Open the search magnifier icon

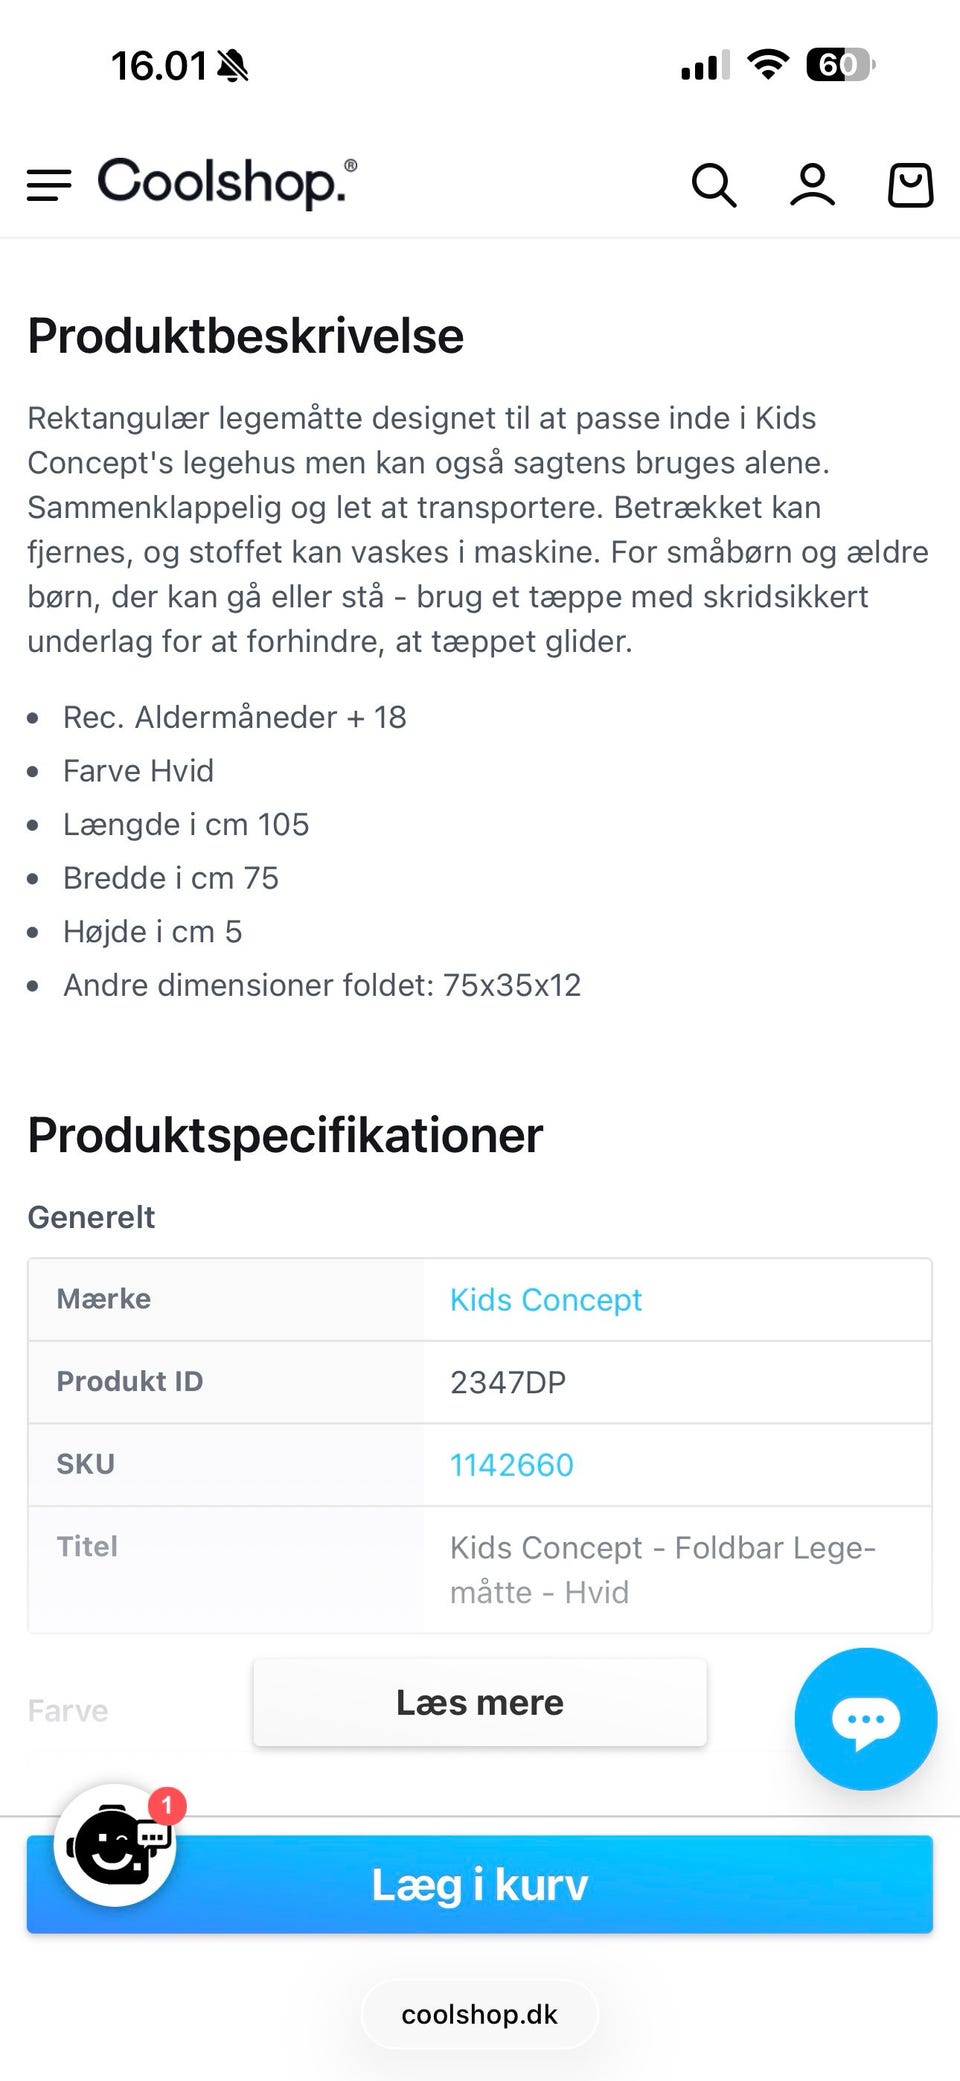(x=714, y=185)
